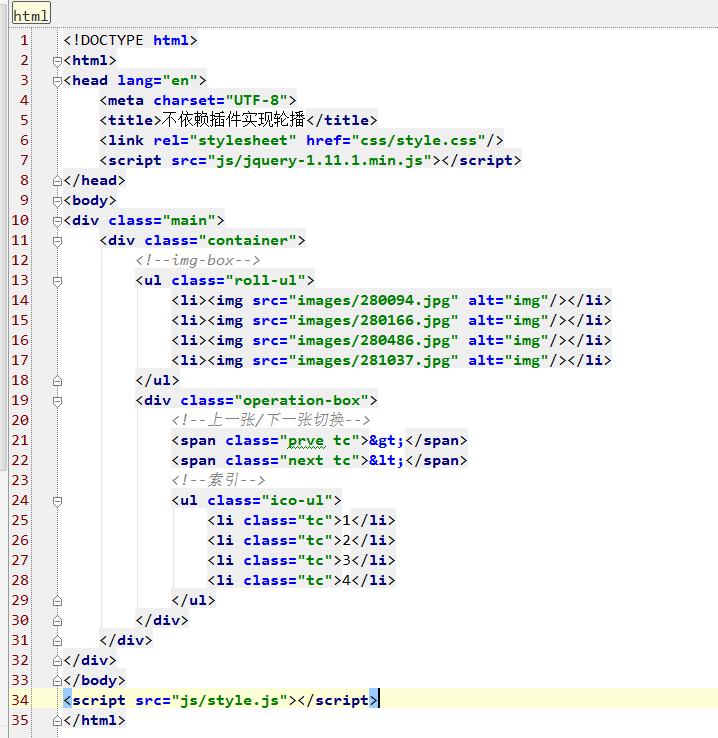The image size is (718, 738).
Task: Collapse operation-box div fold on line 19
Action: (x=57, y=401)
